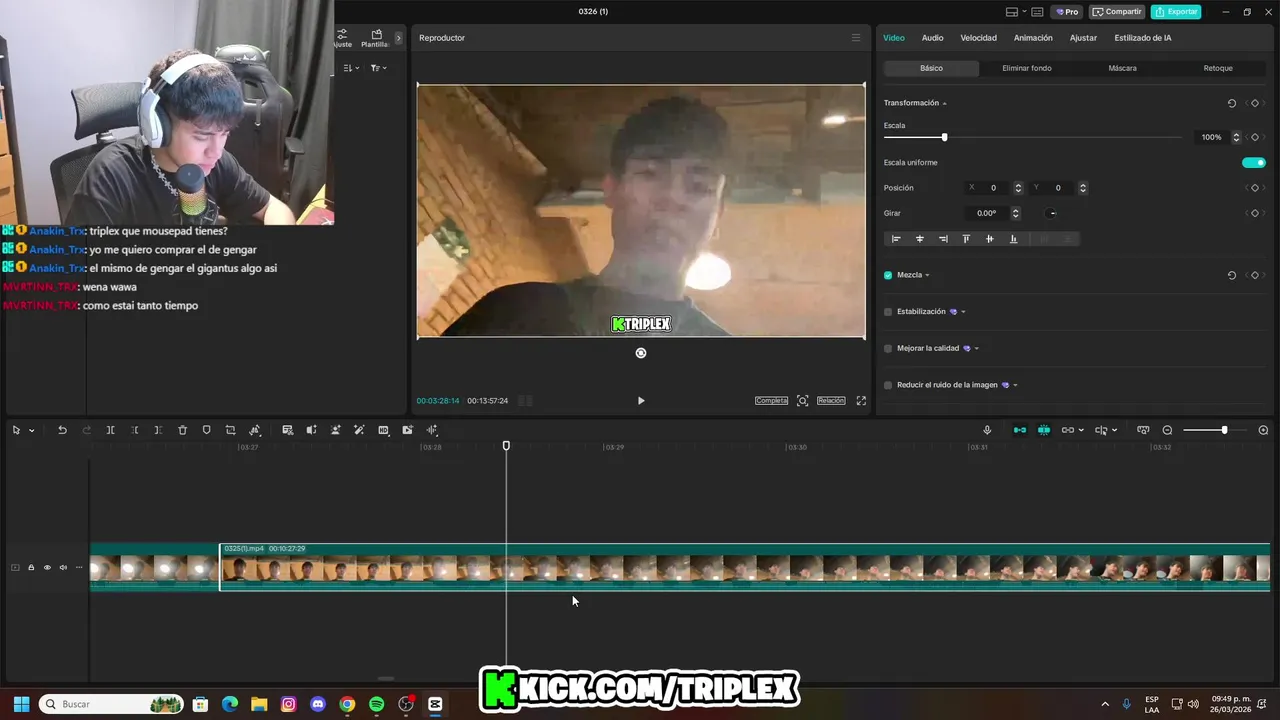Screen dimensions: 1280x720
Task: Lock the video track with padlock icon
Action: pyautogui.click(x=31, y=568)
